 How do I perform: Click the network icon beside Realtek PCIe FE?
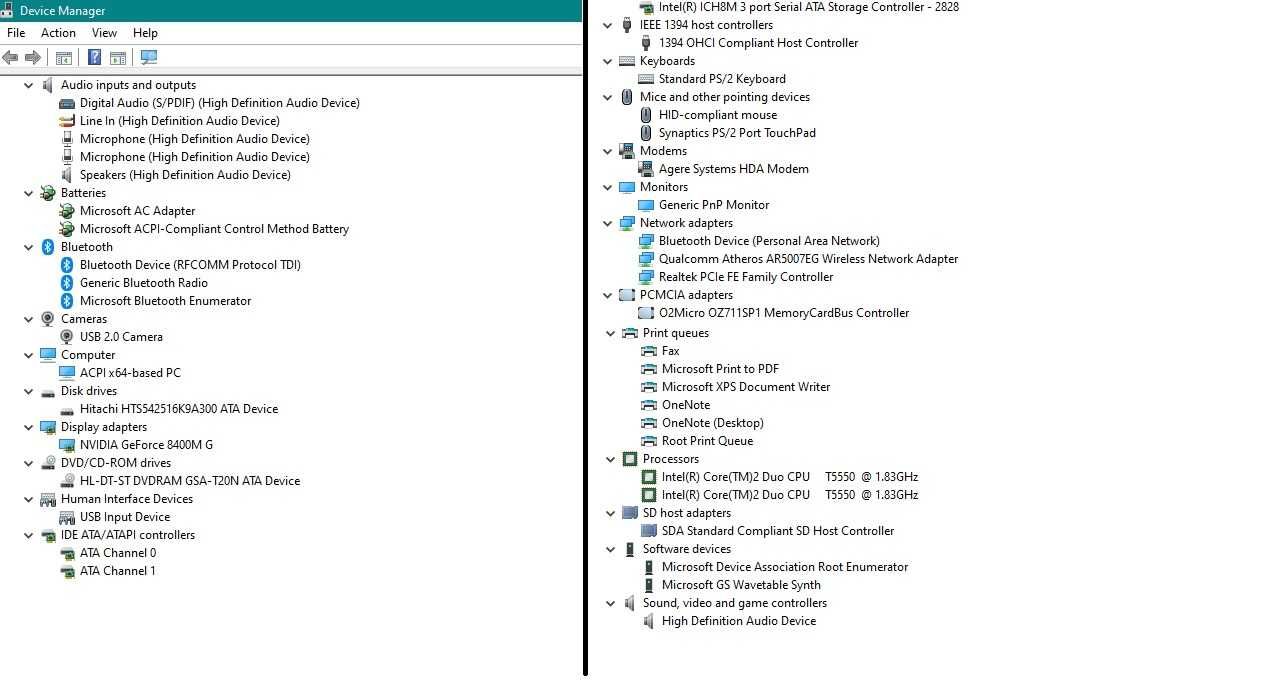[x=646, y=277]
